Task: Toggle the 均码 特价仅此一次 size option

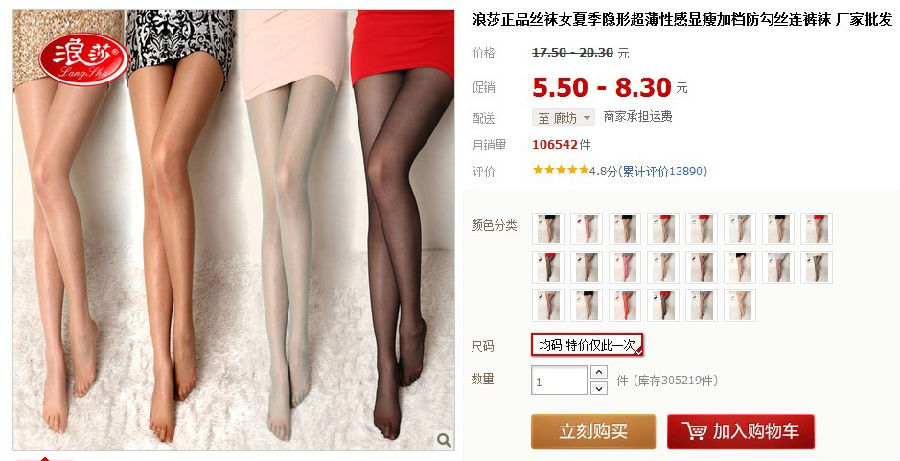Action: tap(587, 345)
